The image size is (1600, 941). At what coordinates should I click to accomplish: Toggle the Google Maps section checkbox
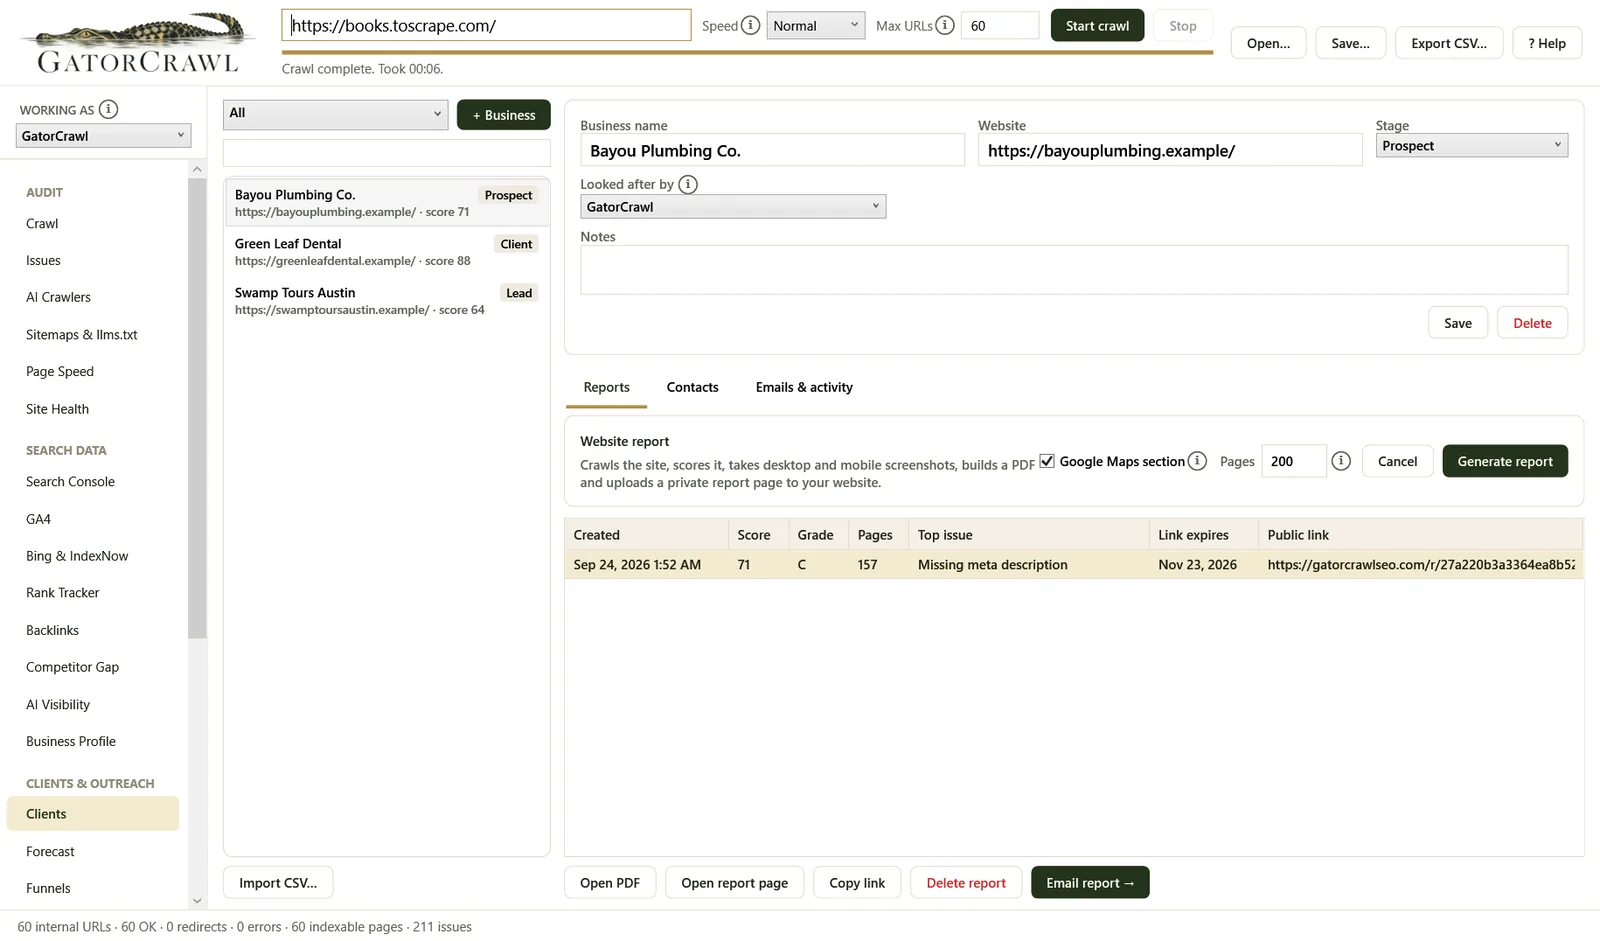[1047, 461]
